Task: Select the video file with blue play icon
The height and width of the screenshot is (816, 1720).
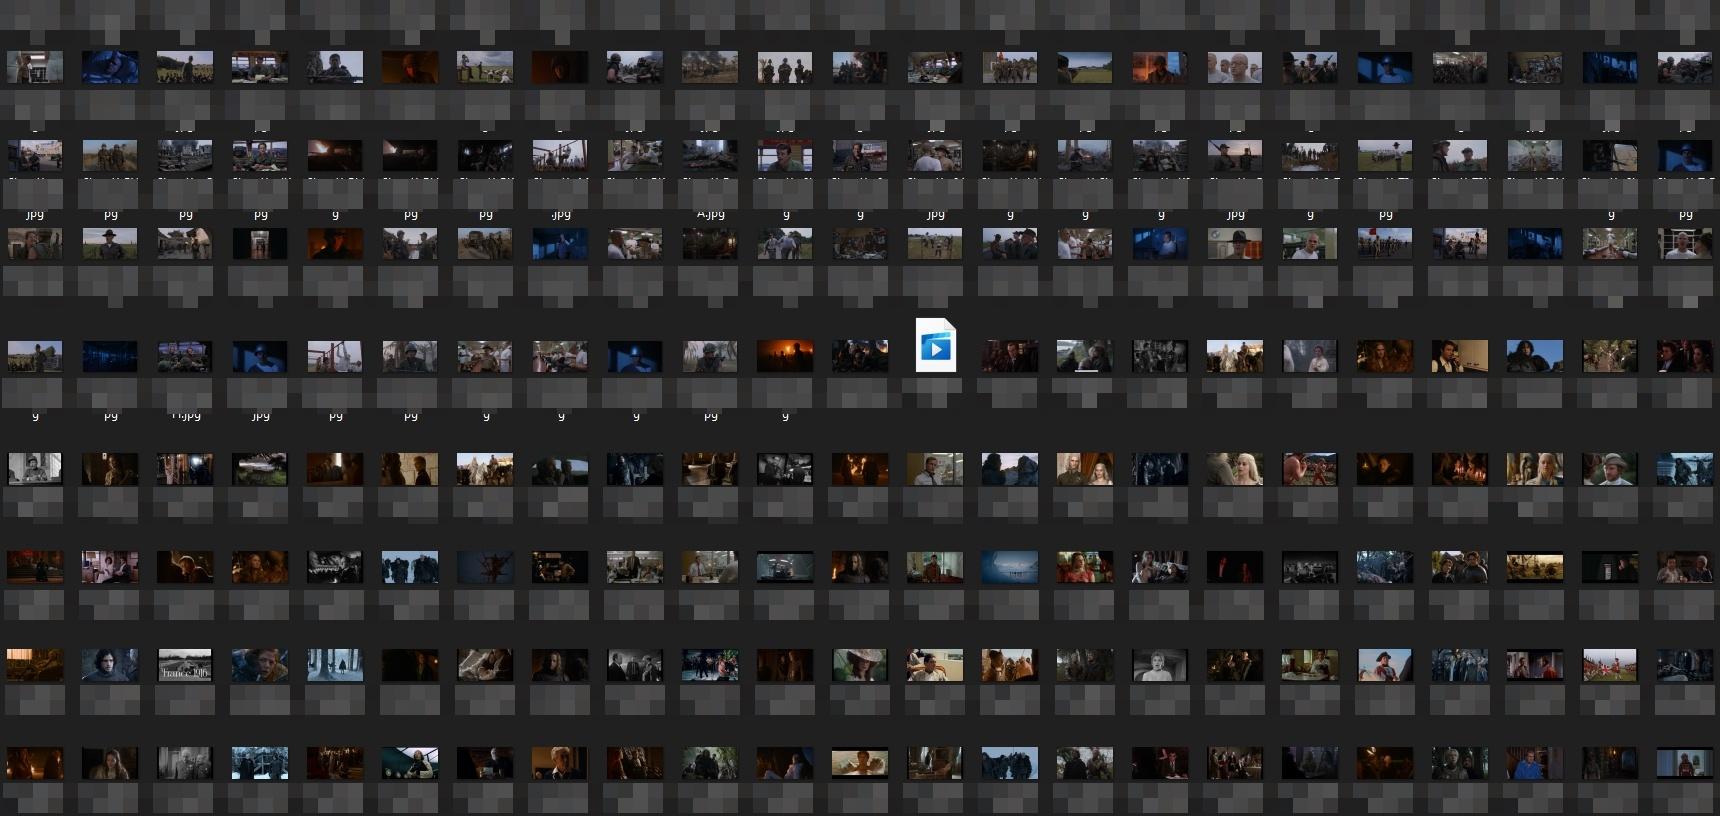Action: (935, 345)
